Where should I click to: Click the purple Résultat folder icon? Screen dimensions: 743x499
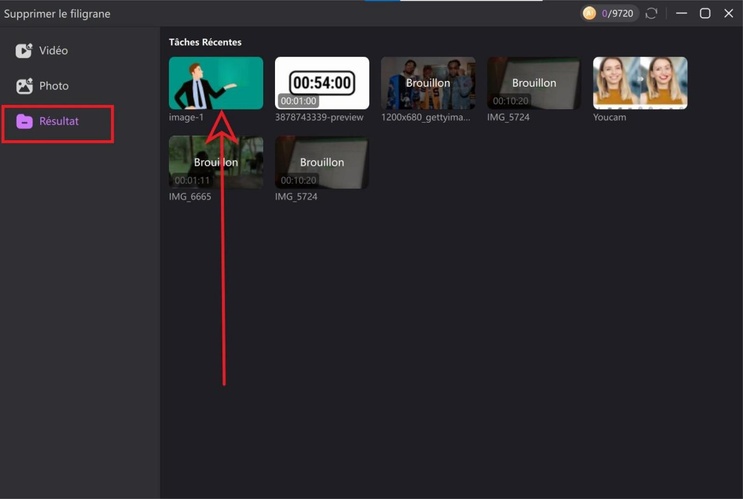click(24, 121)
